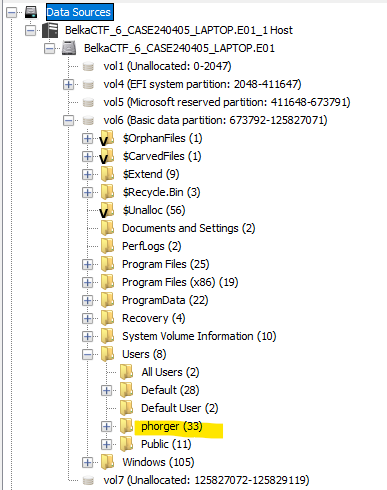Select the Default User (2) entry

click(x=180, y=408)
